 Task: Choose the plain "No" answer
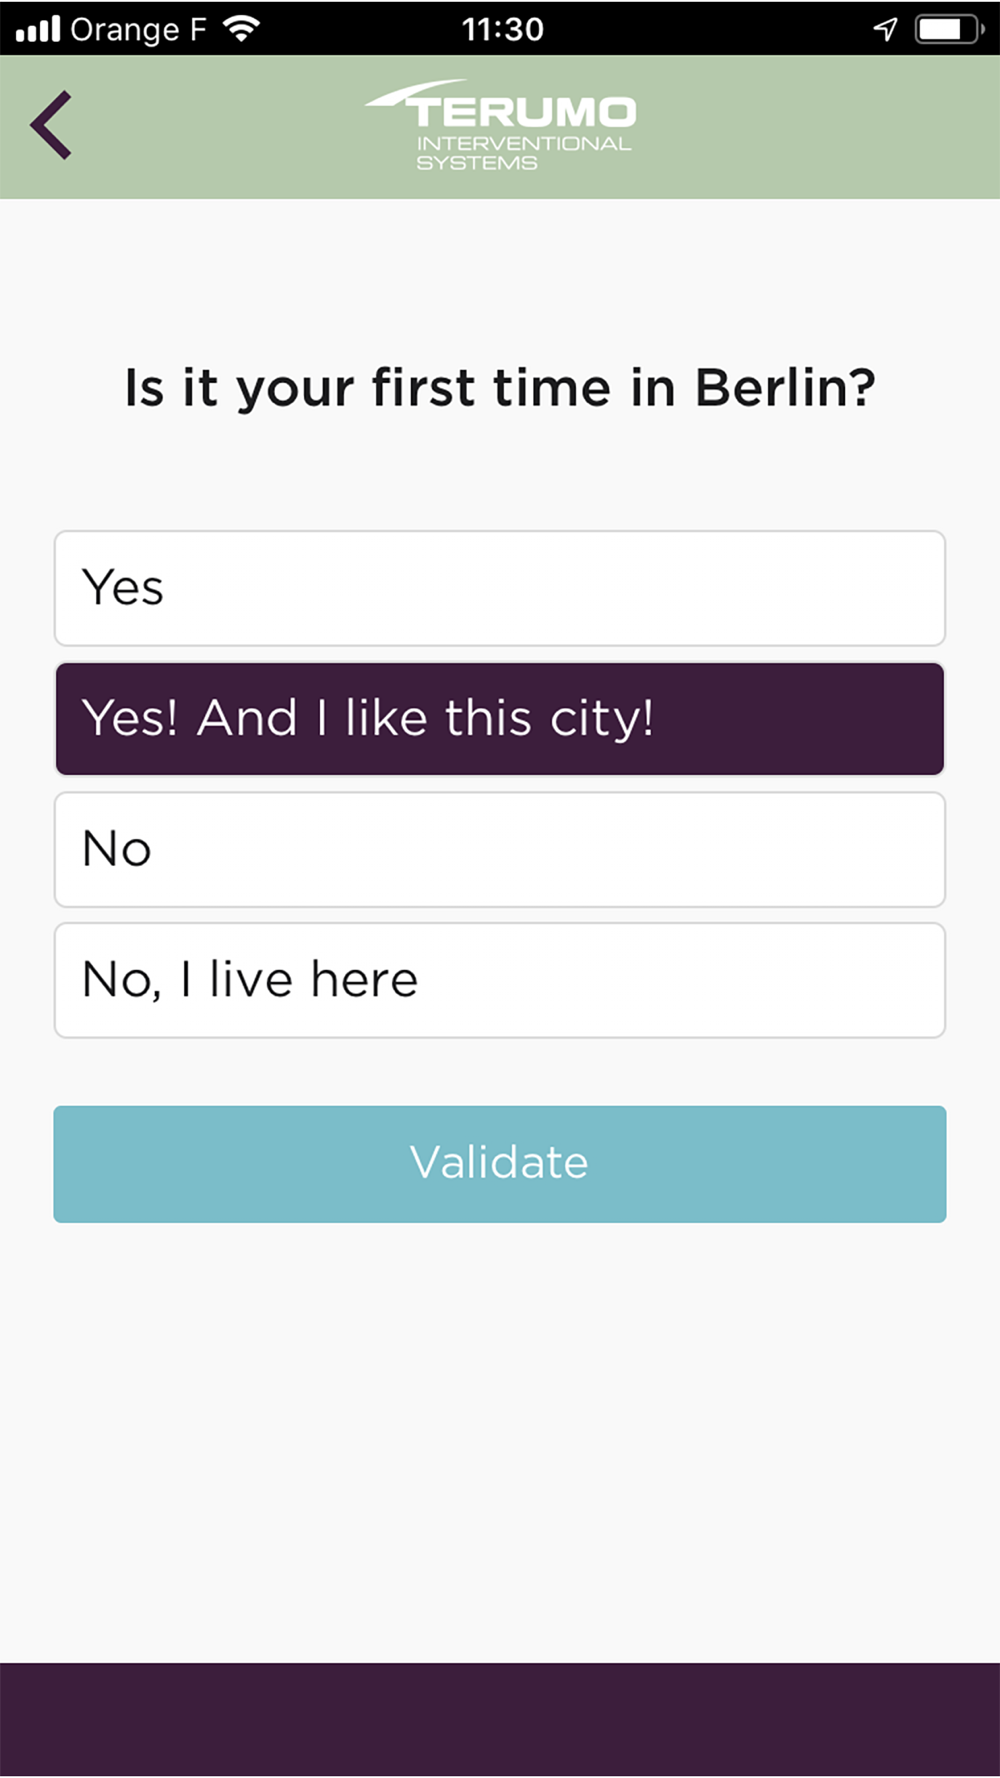500,850
